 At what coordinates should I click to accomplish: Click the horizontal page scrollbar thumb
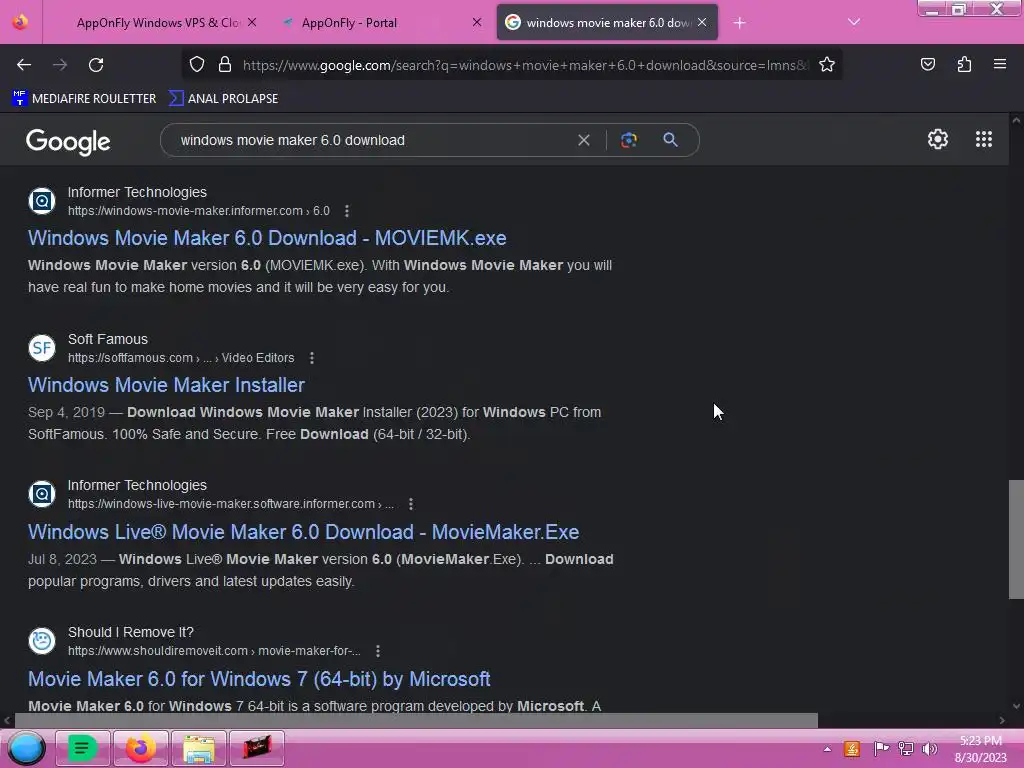tap(416, 720)
